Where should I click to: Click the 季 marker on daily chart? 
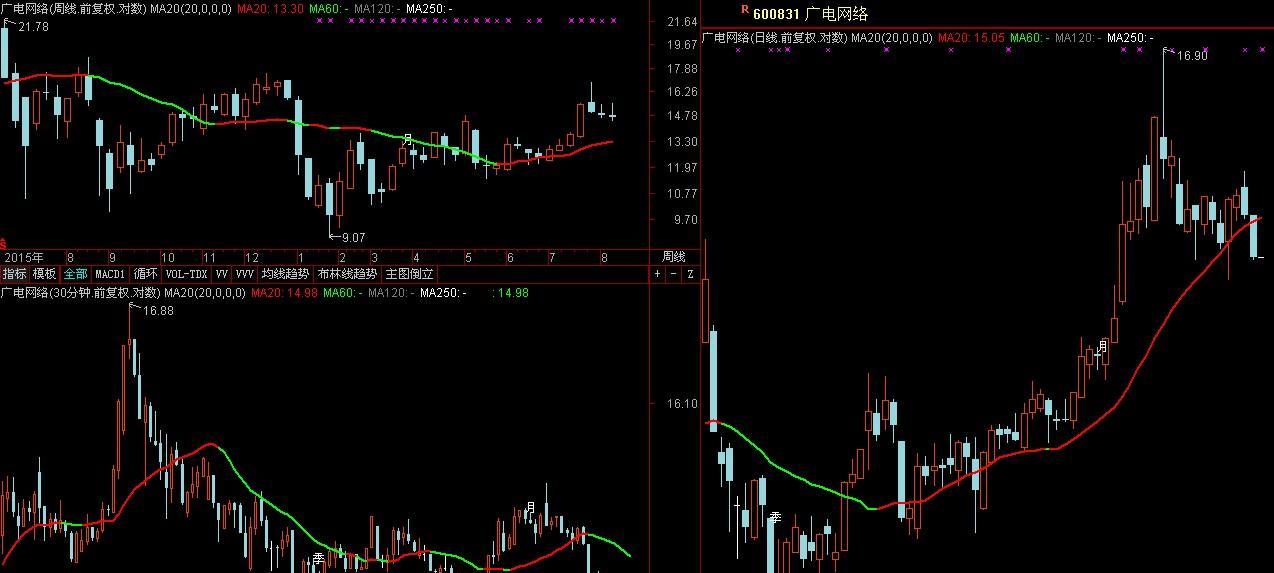click(775, 518)
